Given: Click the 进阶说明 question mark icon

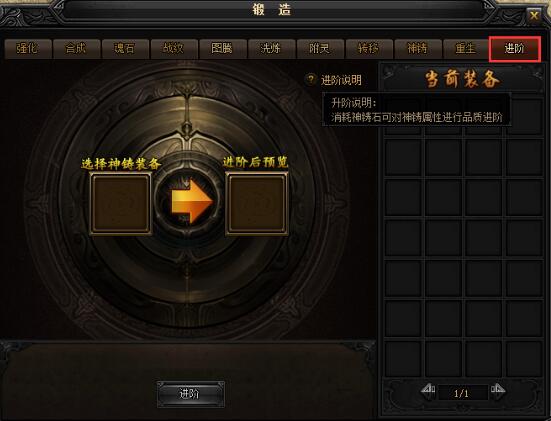Looking at the screenshot, I should click(310, 80).
